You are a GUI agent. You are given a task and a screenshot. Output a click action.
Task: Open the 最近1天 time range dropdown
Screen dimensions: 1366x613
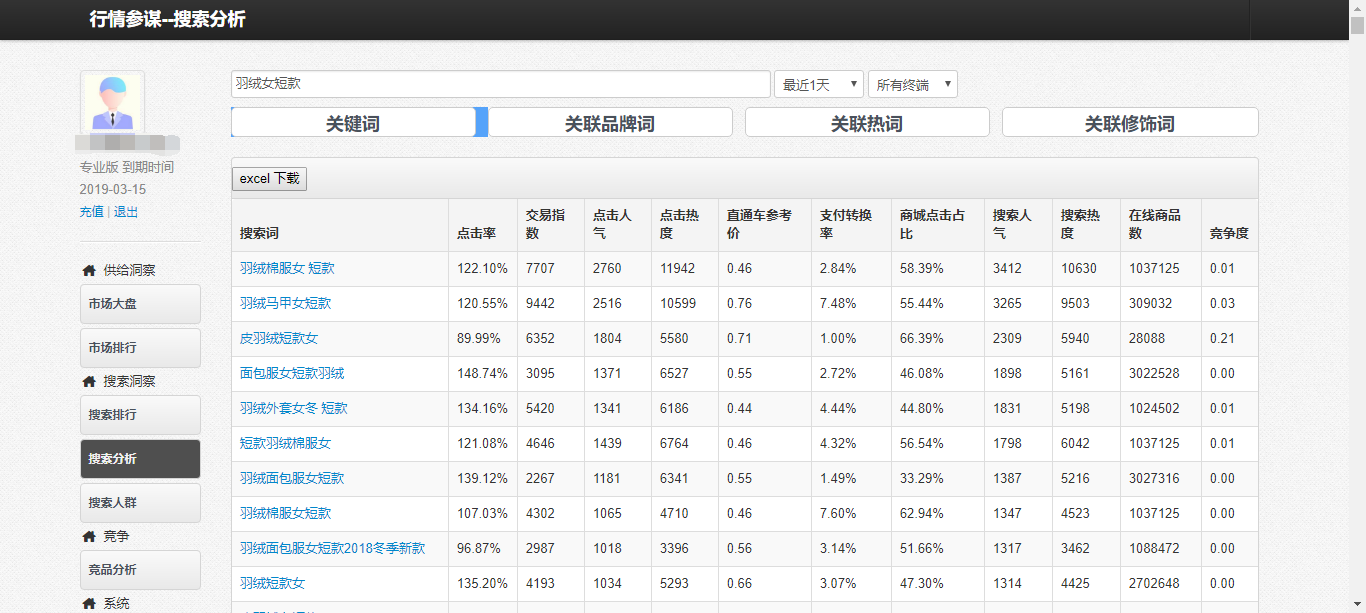(x=818, y=85)
